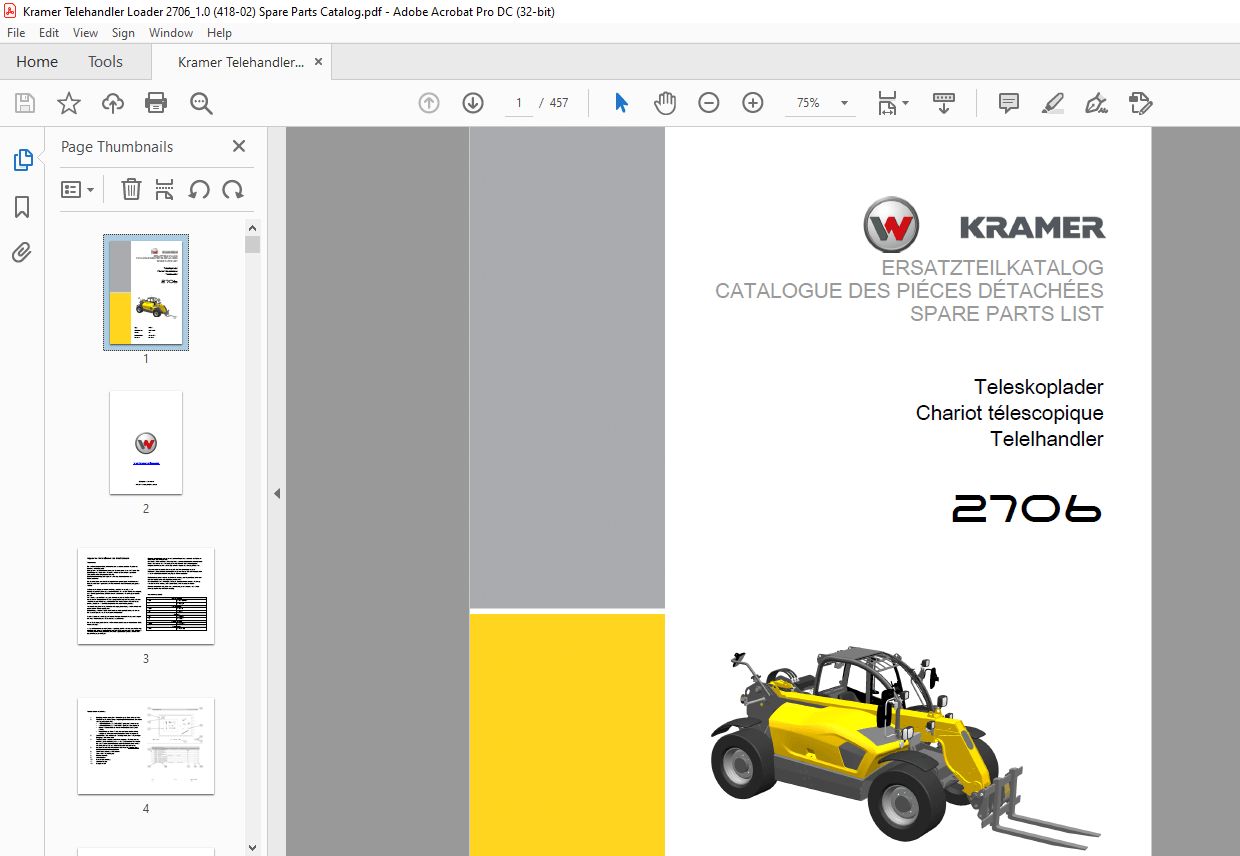1240x856 pixels.
Task: Open the page display options dropdown
Action: click(903, 103)
